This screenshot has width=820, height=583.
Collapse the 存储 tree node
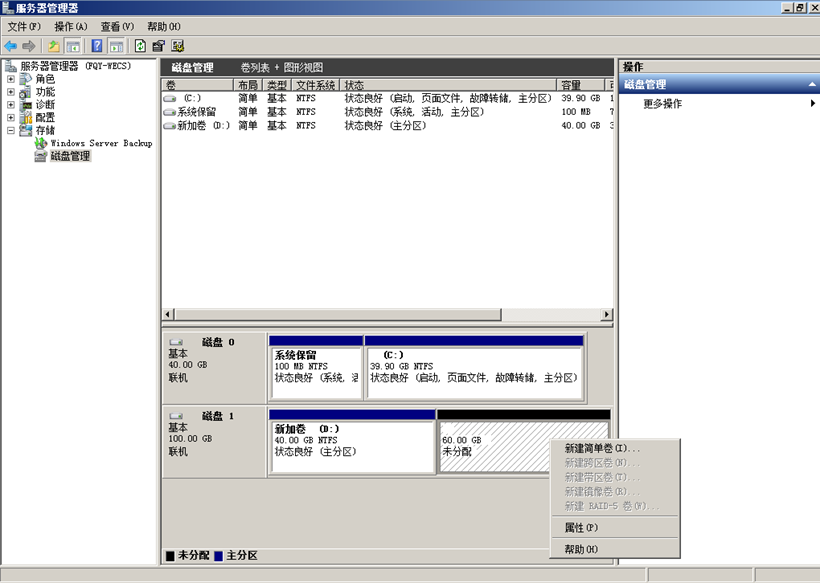click(11, 131)
